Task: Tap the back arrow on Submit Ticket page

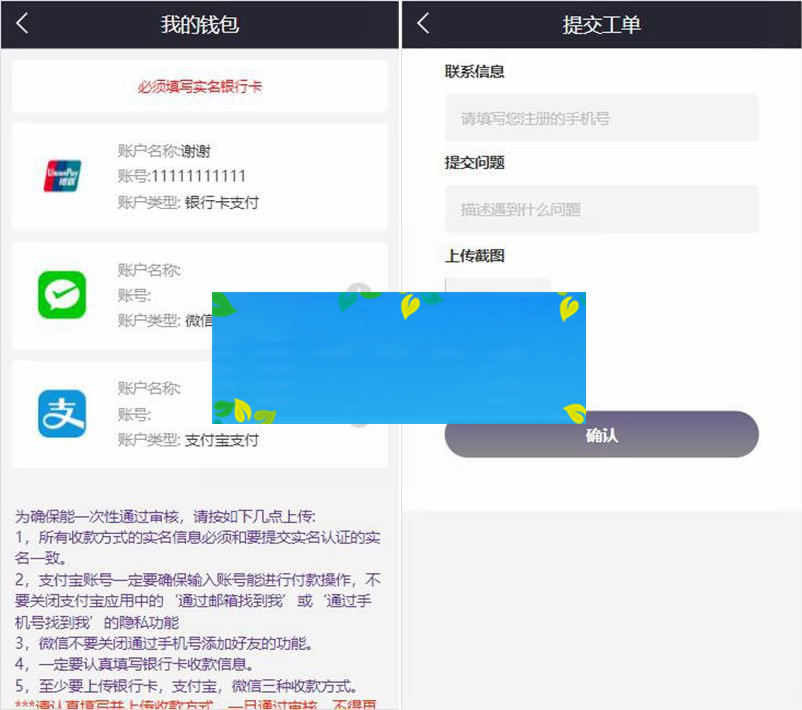Action: [421, 24]
